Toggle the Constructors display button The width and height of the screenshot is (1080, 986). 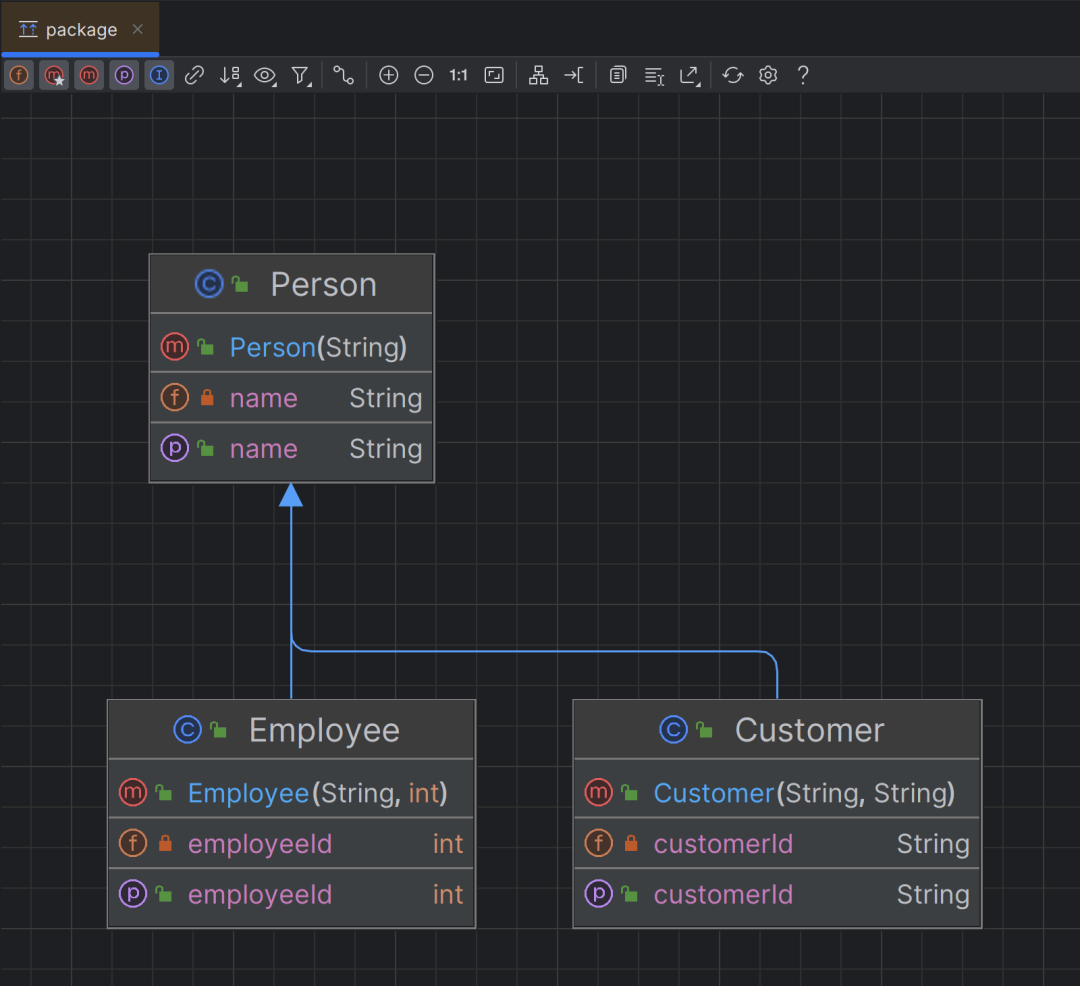point(54,75)
